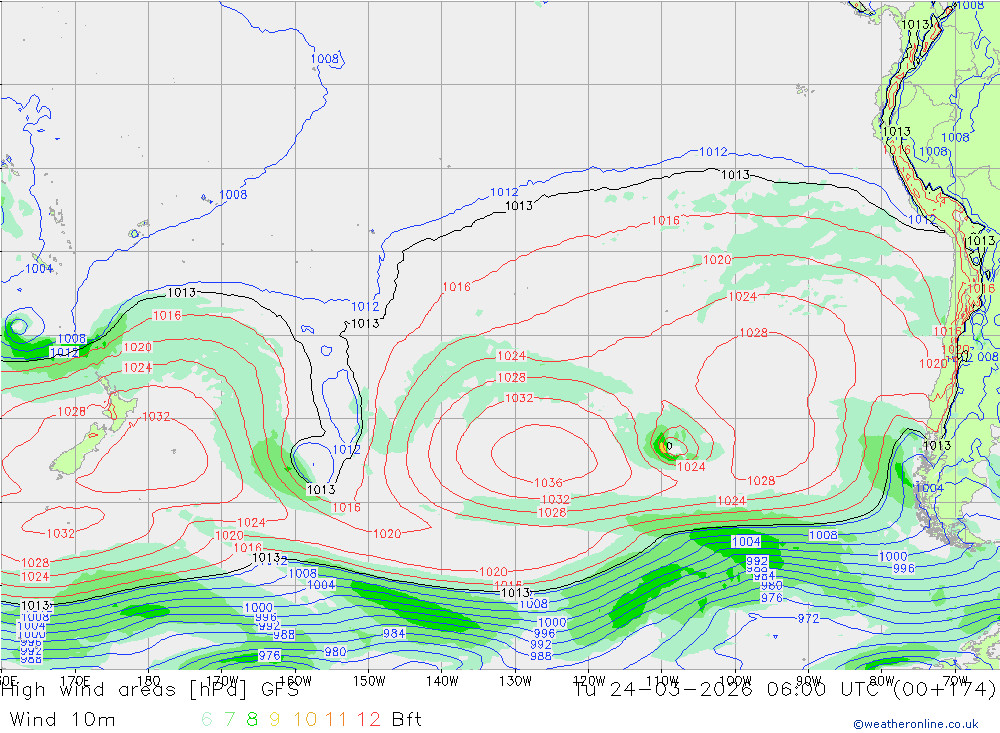Screen dimensions: 1000x733
Task: Select Beaufort 6 in the wind legend
Action: 207,720
